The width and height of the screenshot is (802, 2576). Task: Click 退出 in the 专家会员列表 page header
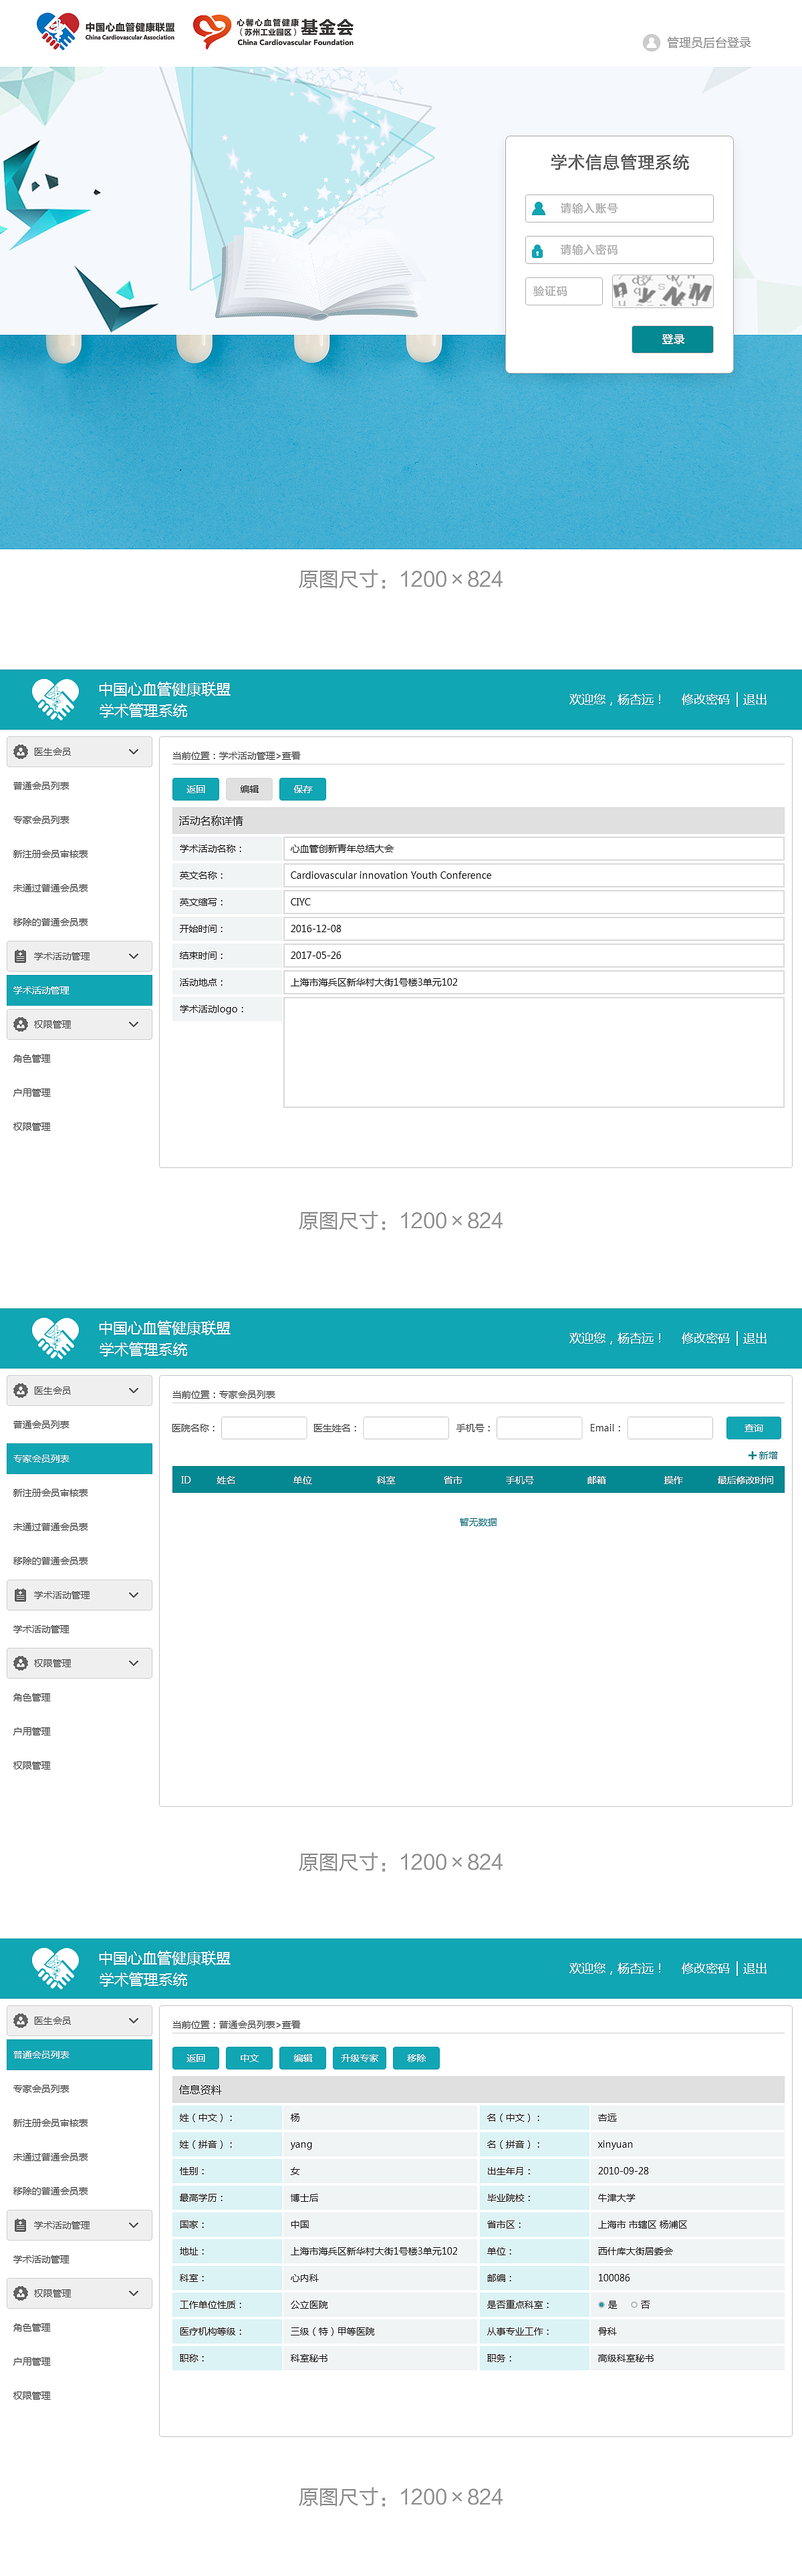click(x=755, y=1338)
